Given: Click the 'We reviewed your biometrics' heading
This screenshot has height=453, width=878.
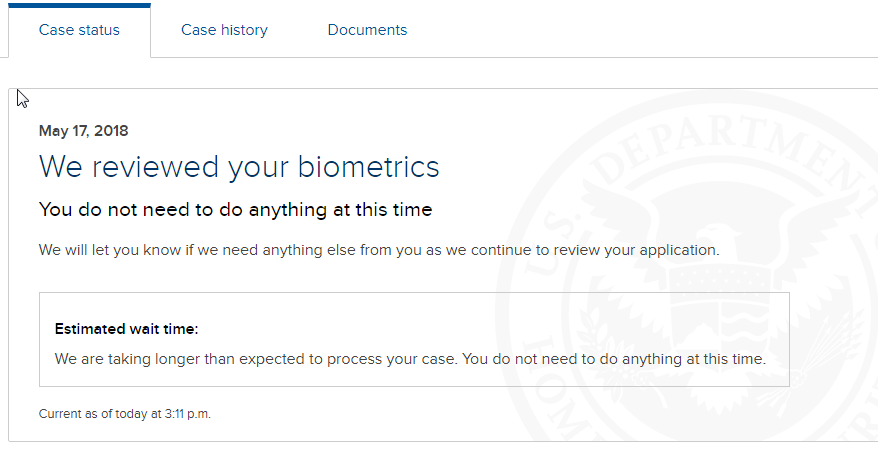Looking at the screenshot, I should pyautogui.click(x=239, y=167).
